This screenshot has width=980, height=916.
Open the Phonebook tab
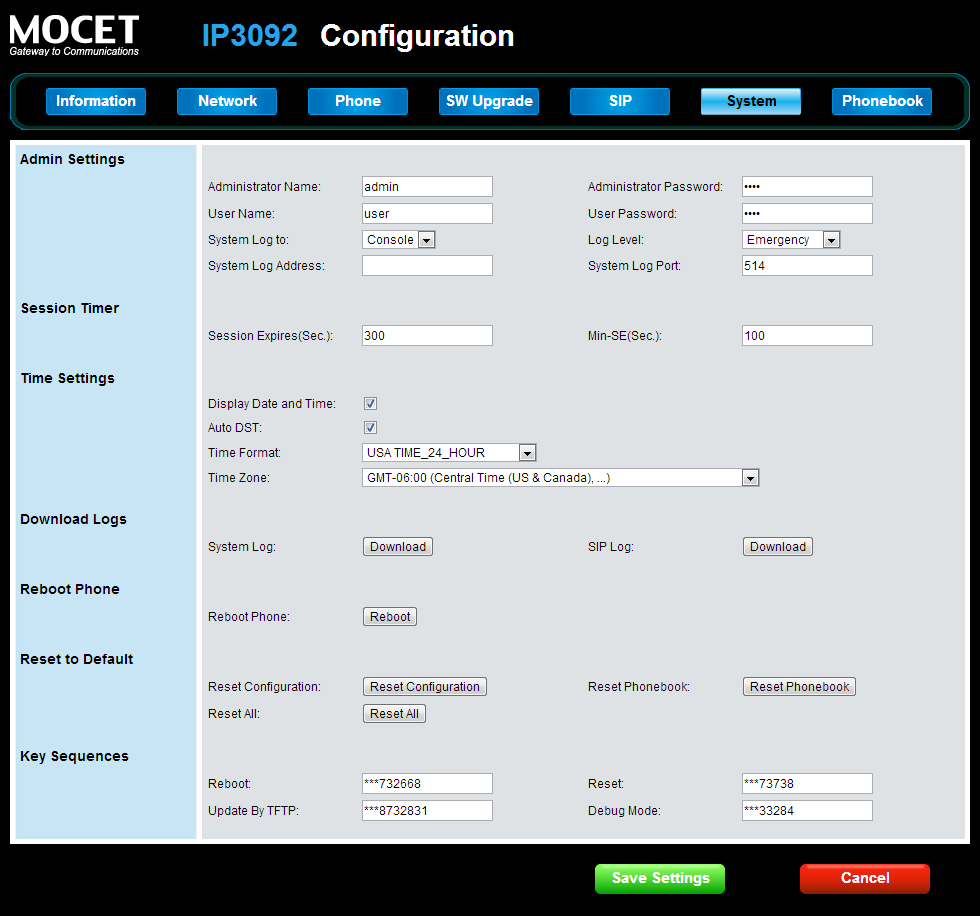pyautogui.click(x=882, y=101)
